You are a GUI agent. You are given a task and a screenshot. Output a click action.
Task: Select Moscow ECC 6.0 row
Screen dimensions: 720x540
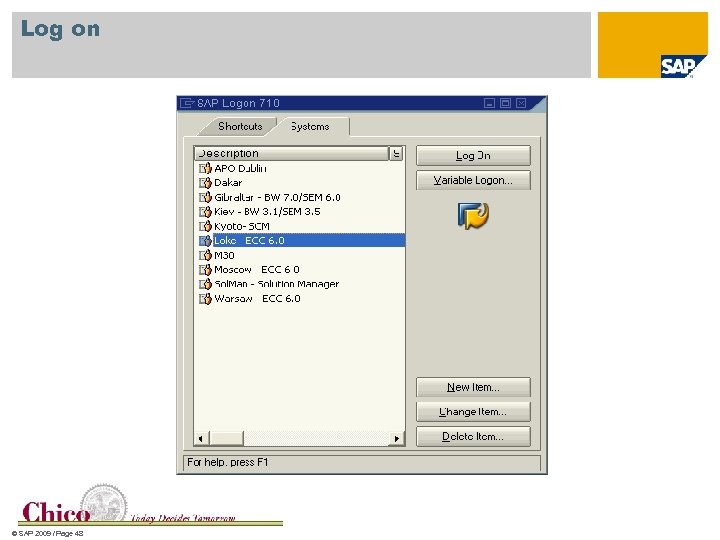[x=300, y=270]
